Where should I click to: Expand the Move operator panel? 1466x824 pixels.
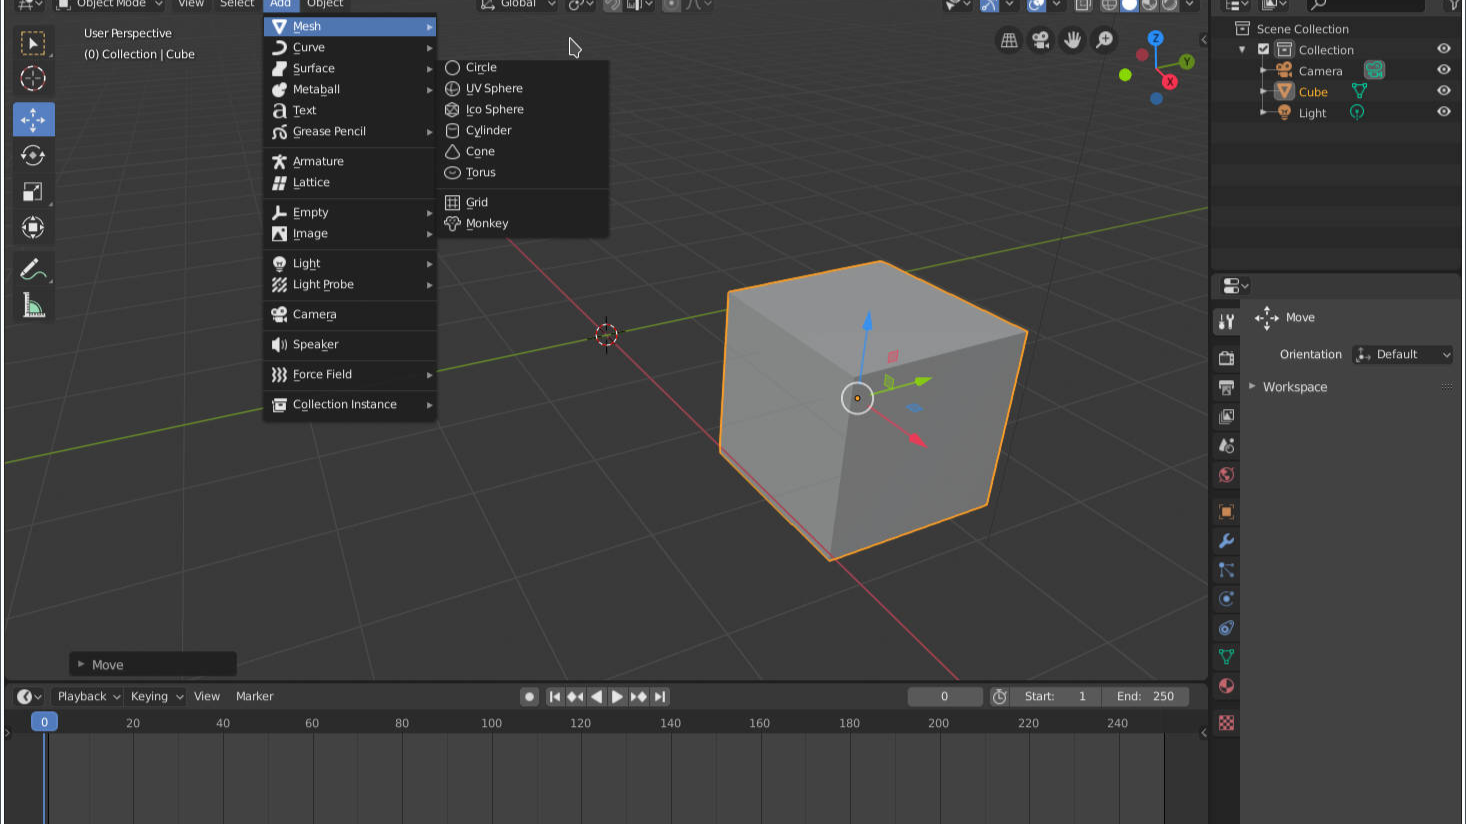pyautogui.click(x=153, y=664)
